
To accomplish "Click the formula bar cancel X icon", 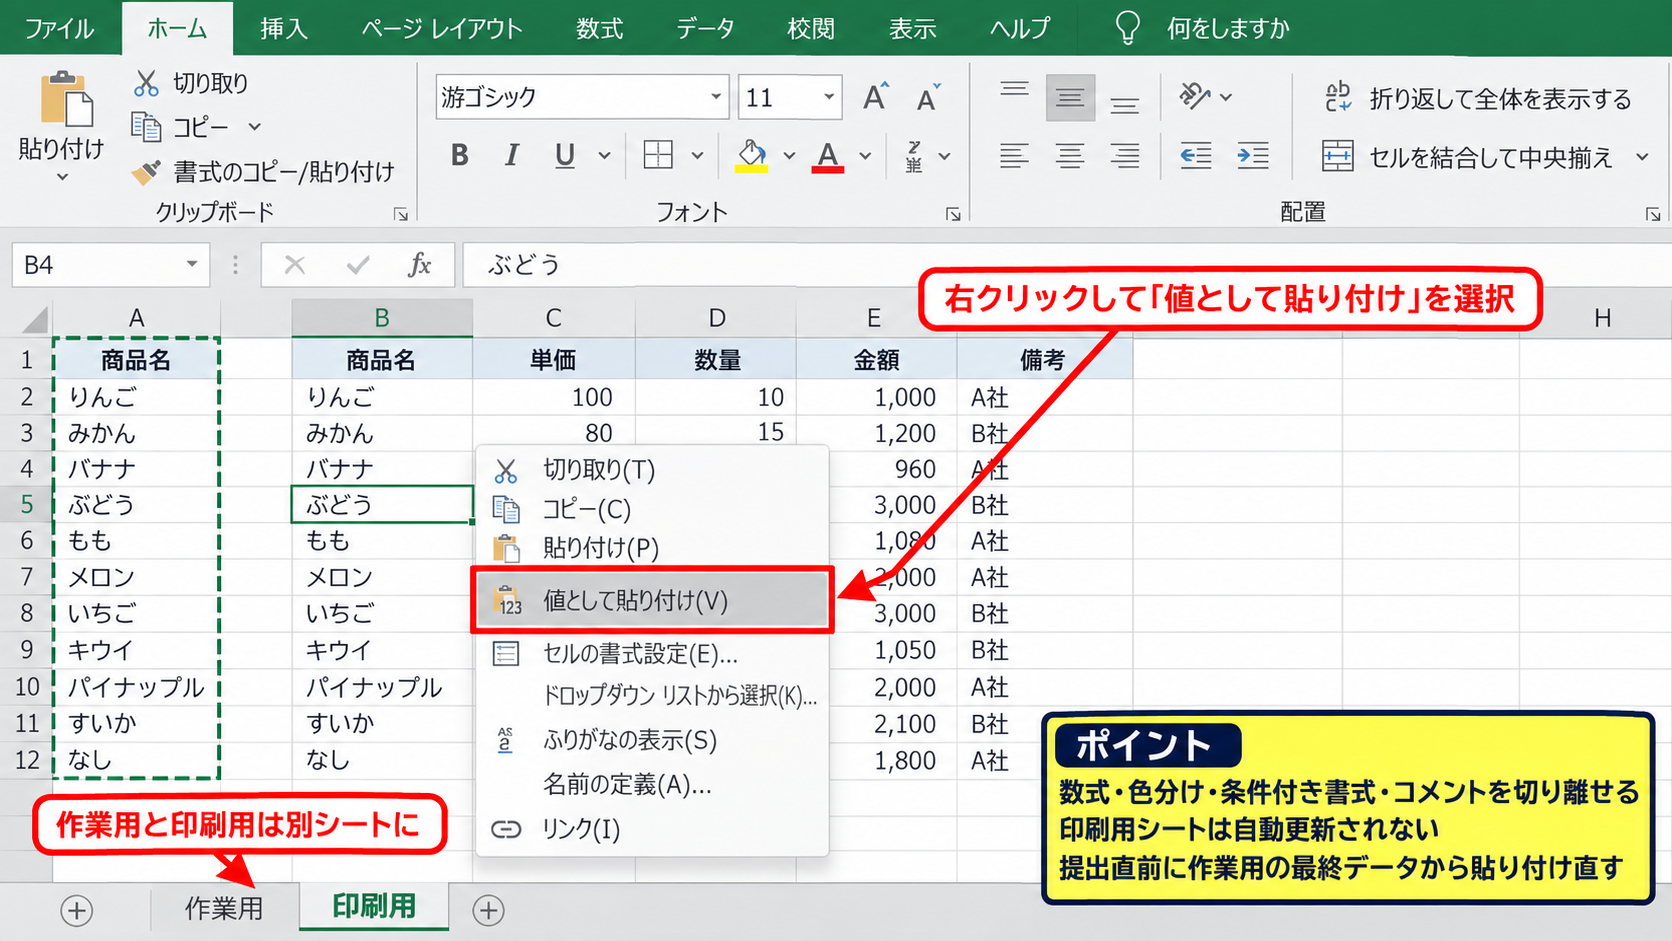I will (x=295, y=265).
